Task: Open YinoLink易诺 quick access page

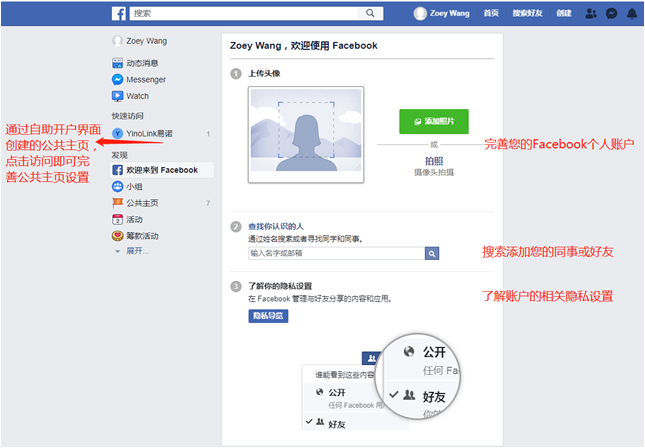Action: point(149,133)
